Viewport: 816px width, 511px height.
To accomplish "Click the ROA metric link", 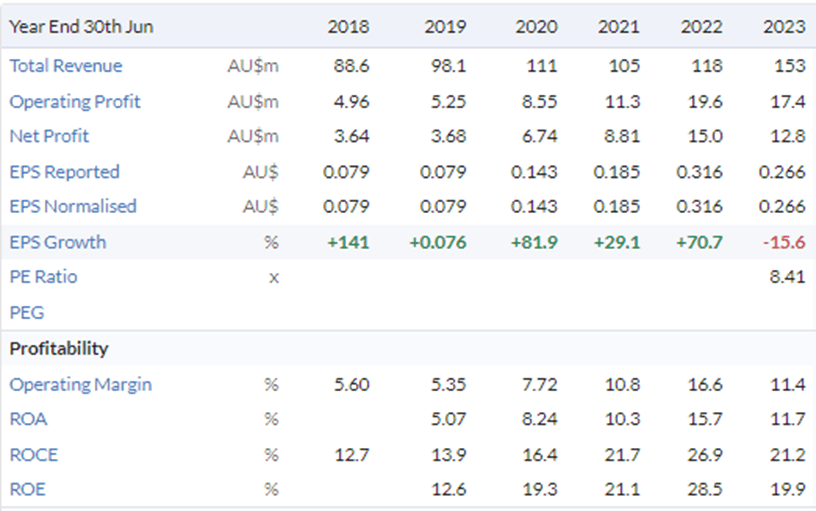I will click(28, 420).
